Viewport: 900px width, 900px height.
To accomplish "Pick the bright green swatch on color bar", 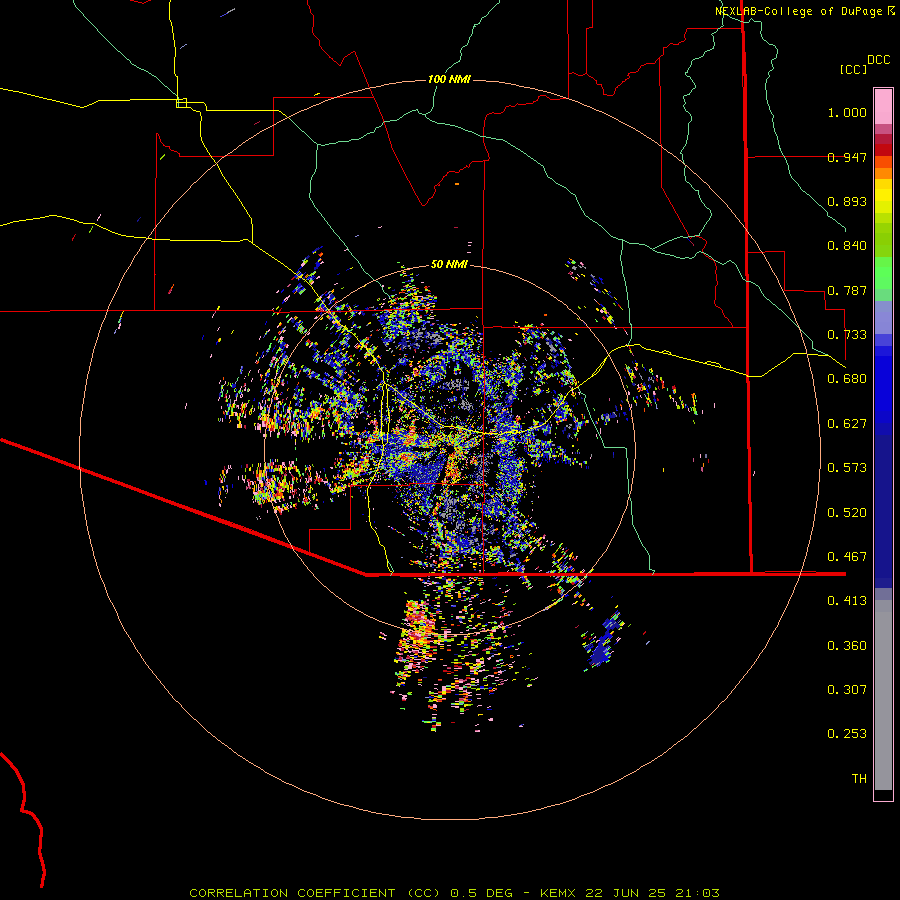I will 883,273.
